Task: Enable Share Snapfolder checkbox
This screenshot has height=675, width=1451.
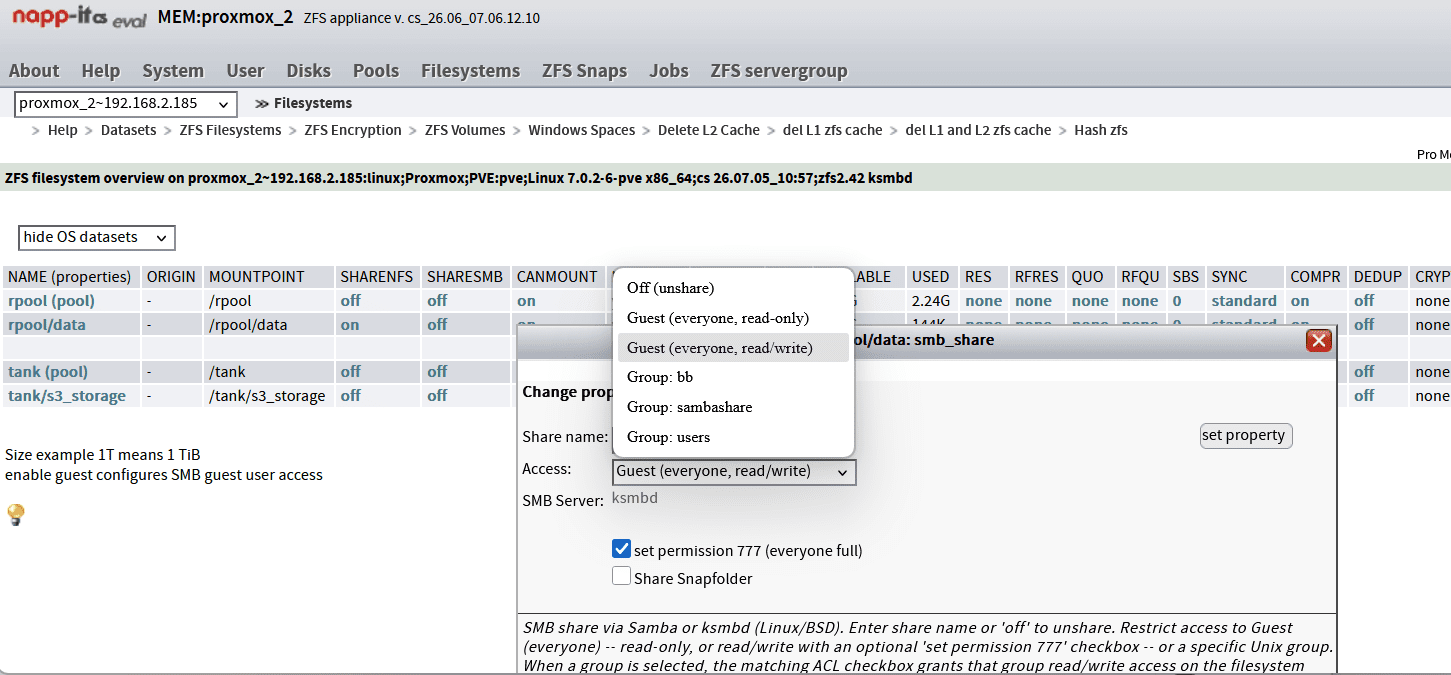Action: [x=621, y=577]
